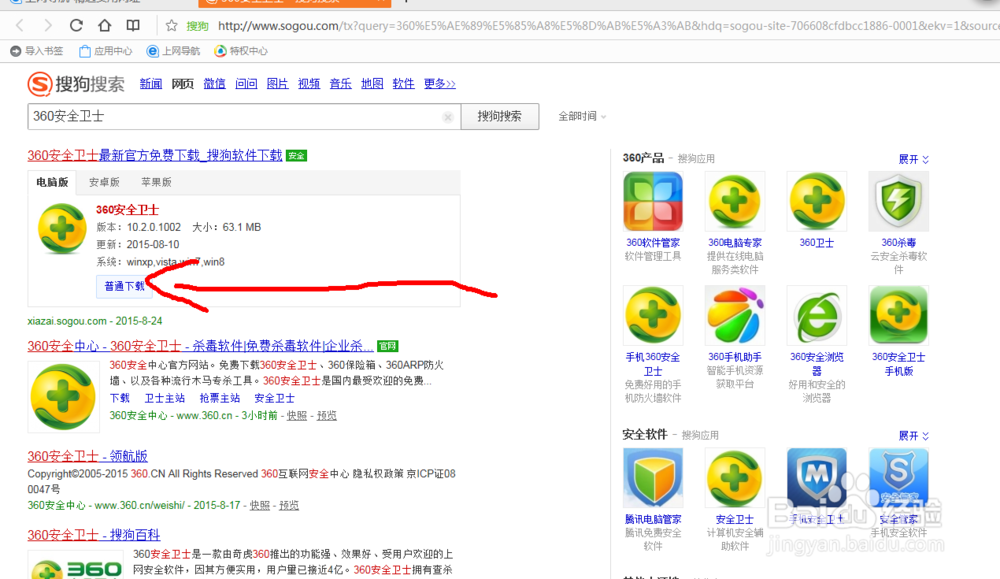Click the 安全卫士 icon under 安全软件
The width and height of the screenshot is (1000, 579).
(735, 478)
